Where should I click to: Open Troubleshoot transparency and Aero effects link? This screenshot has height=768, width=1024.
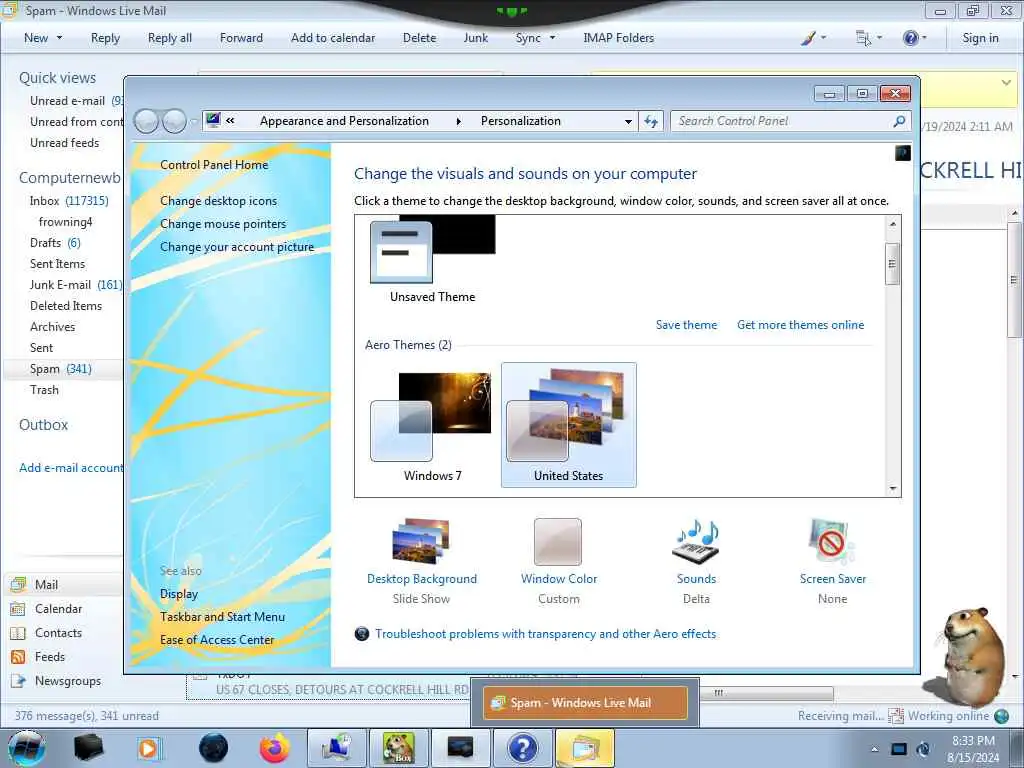click(x=545, y=633)
